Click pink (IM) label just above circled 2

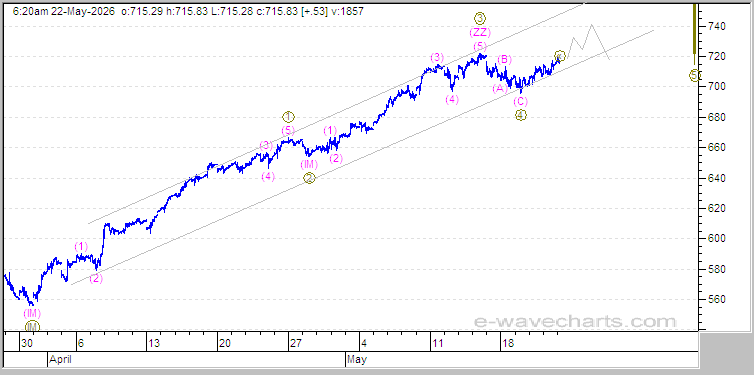[309, 164]
